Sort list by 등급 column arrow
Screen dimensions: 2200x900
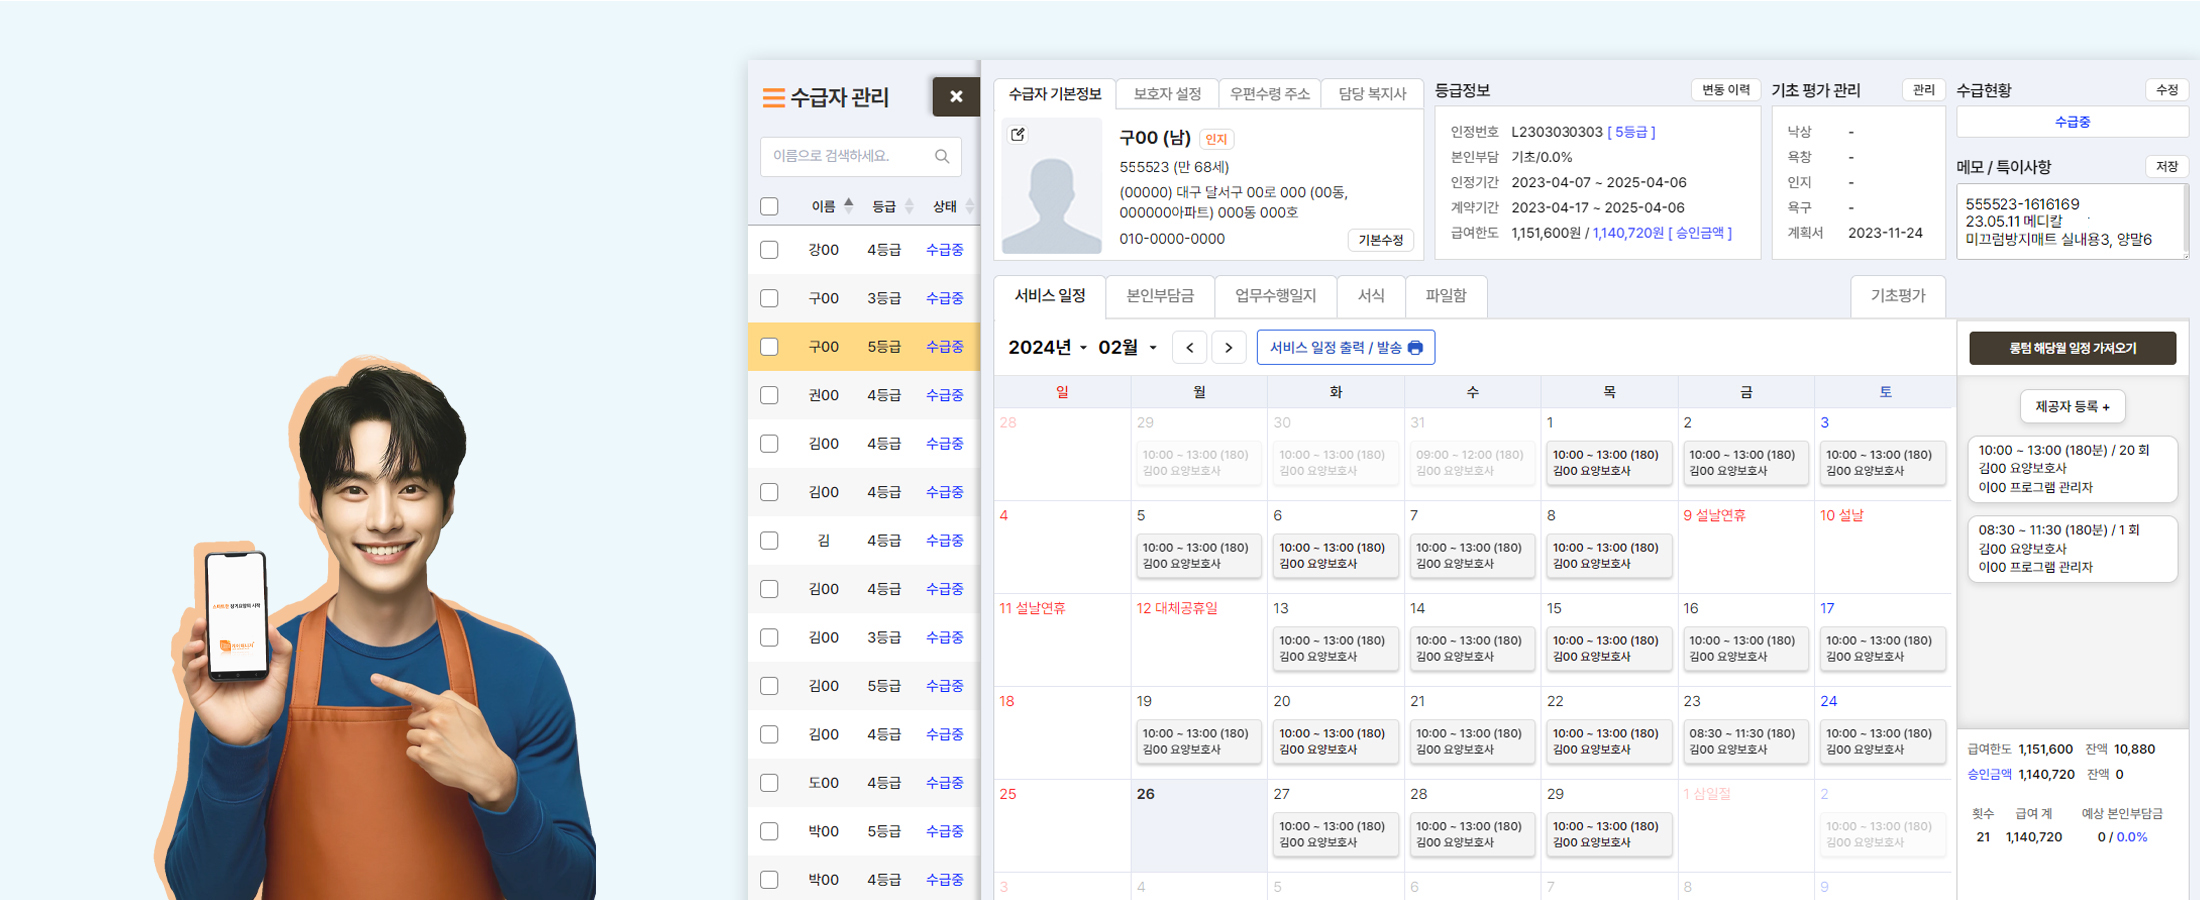click(909, 206)
